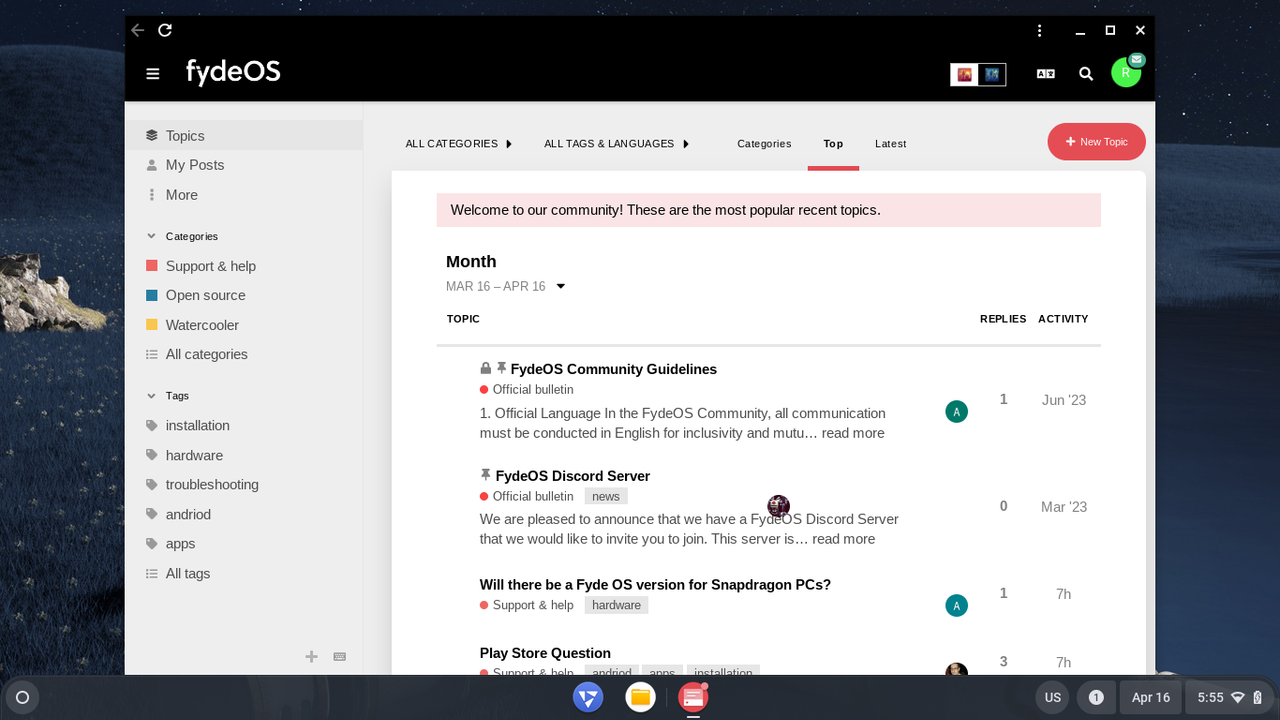Click the avatar A on Guidelines row

coord(956,412)
